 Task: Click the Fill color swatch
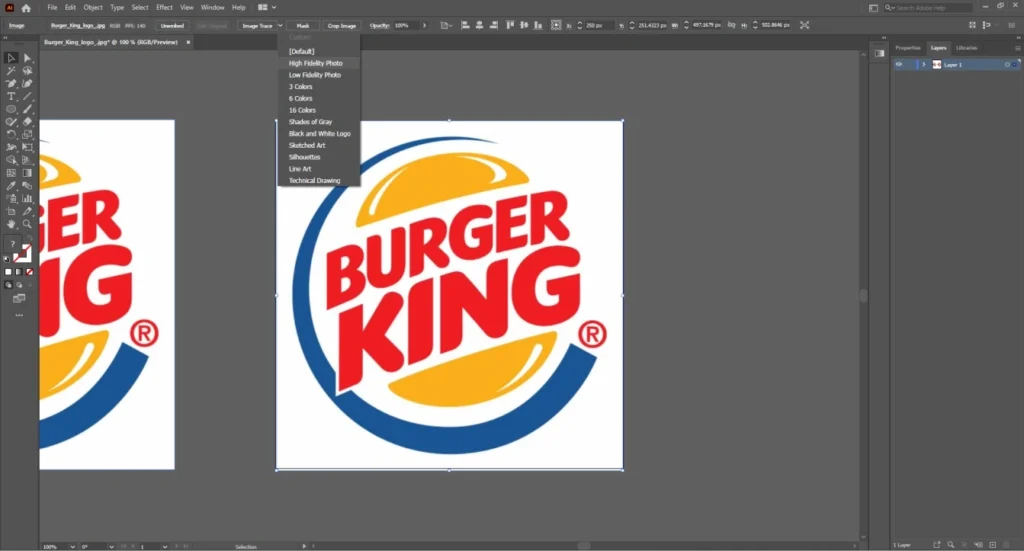pyautogui.click(x=12, y=244)
